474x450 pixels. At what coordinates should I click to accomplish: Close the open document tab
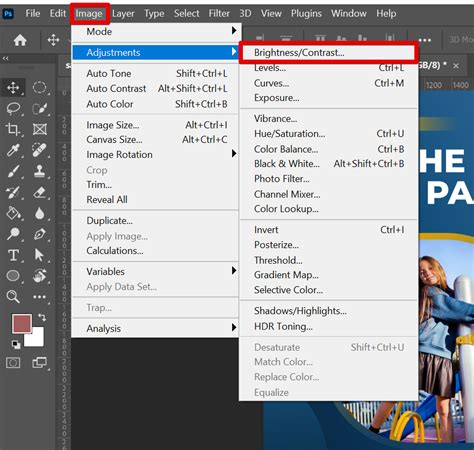tap(456, 66)
